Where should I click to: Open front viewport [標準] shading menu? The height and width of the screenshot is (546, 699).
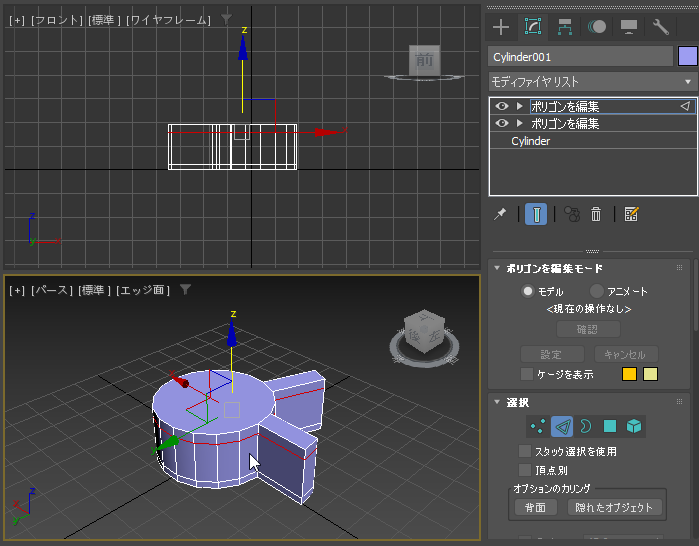pos(104,21)
